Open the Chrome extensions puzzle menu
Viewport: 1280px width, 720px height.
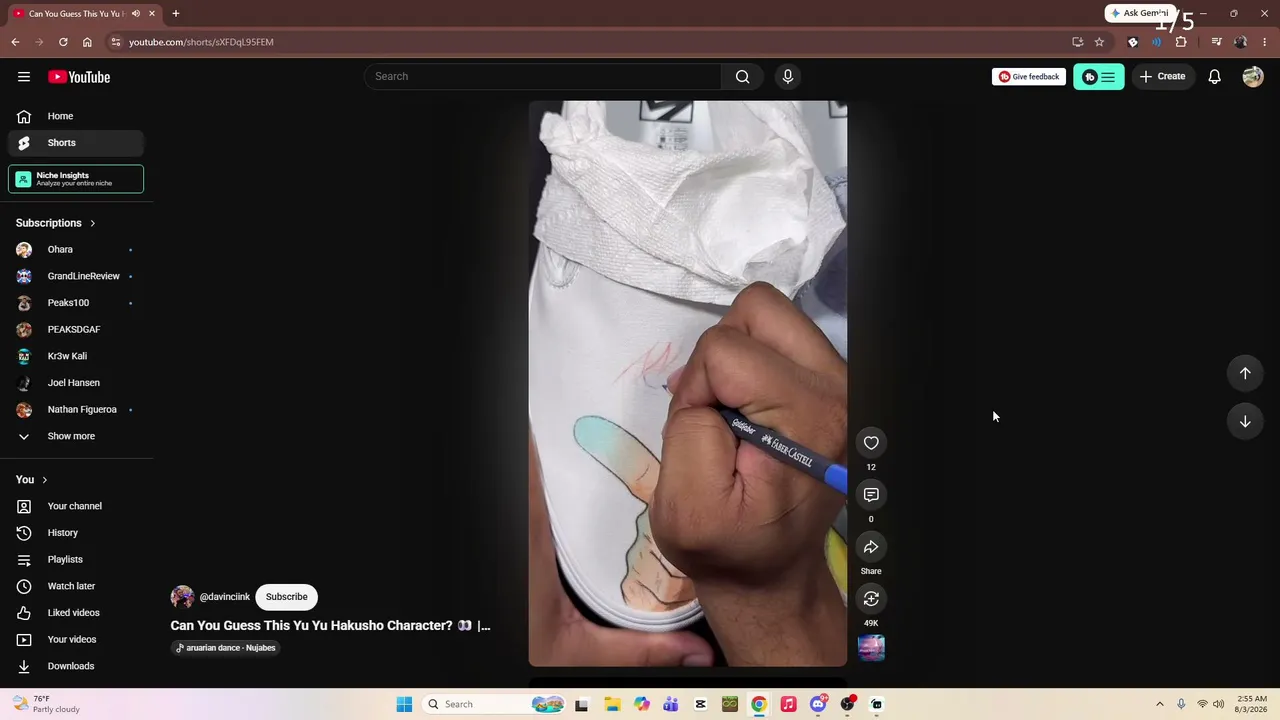pos(1181,42)
